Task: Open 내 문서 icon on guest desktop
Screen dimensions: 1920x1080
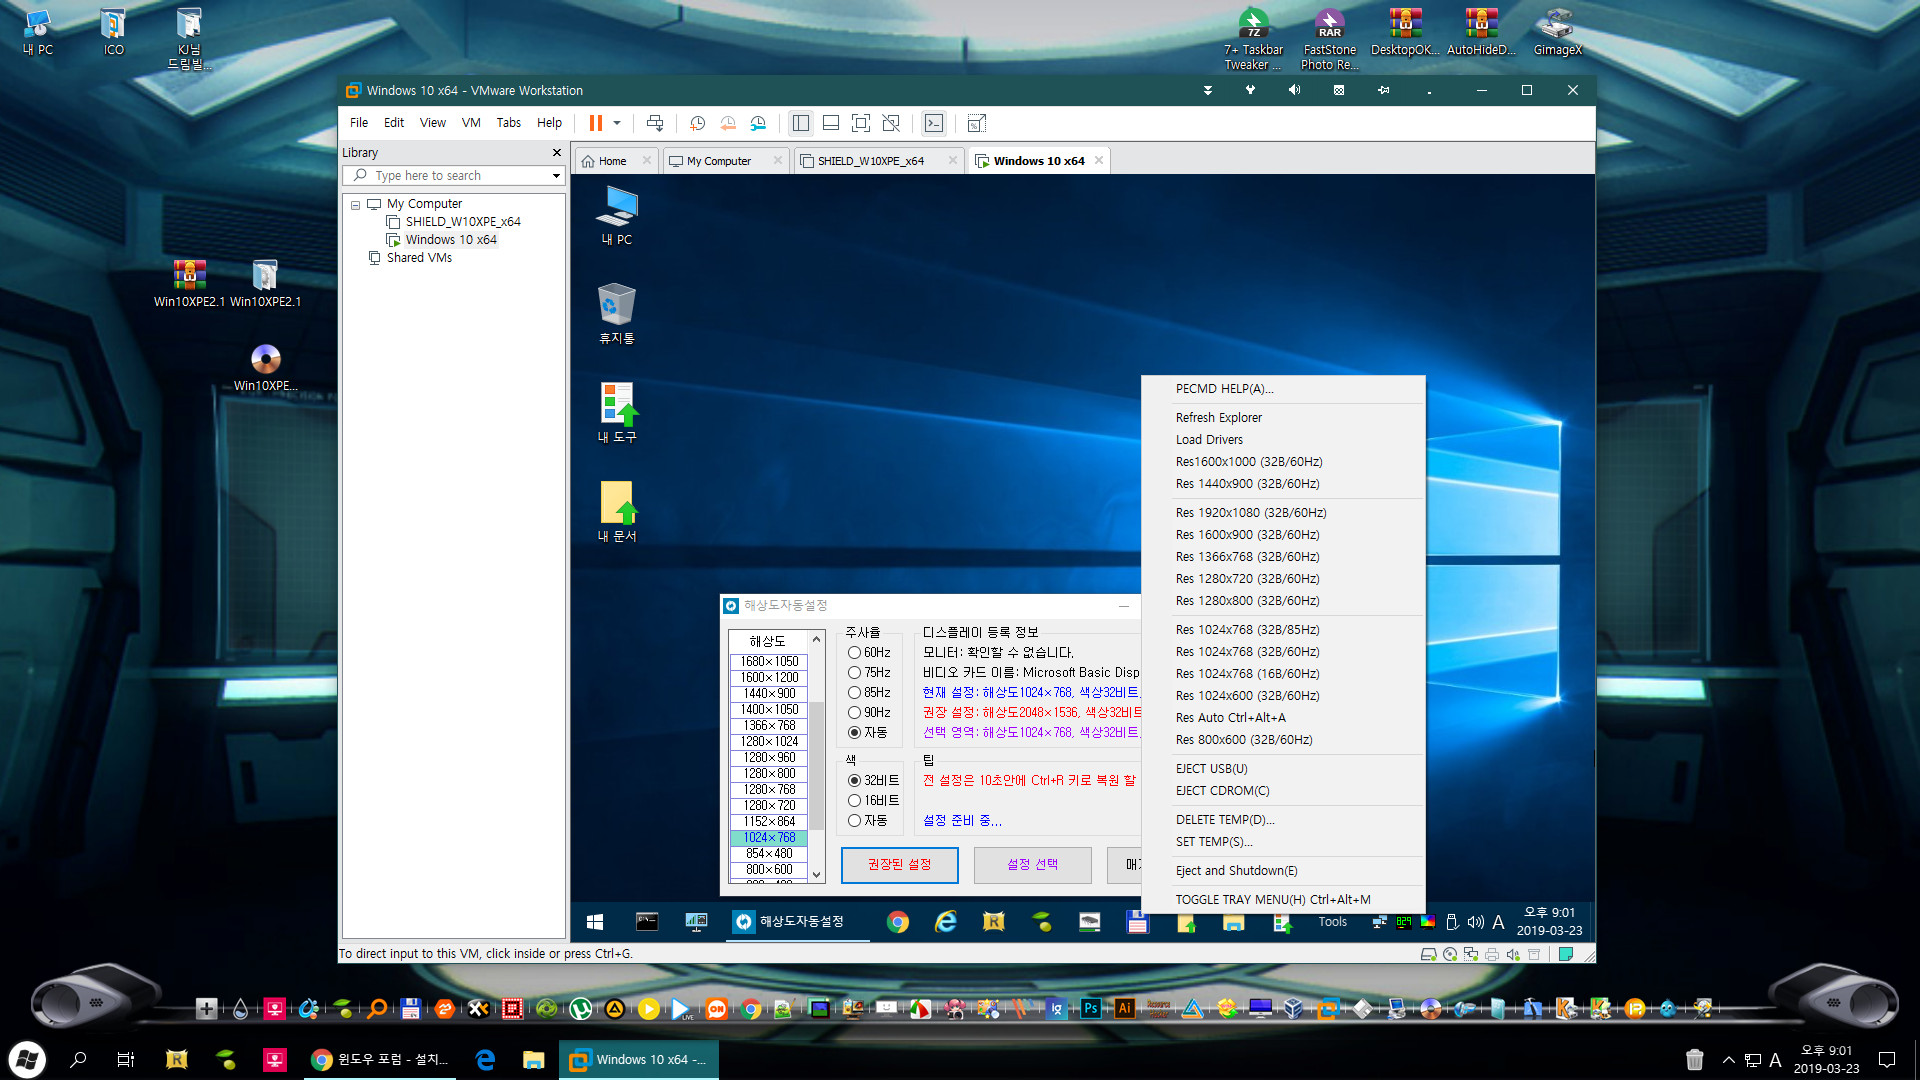Action: (x=617, y=511)
